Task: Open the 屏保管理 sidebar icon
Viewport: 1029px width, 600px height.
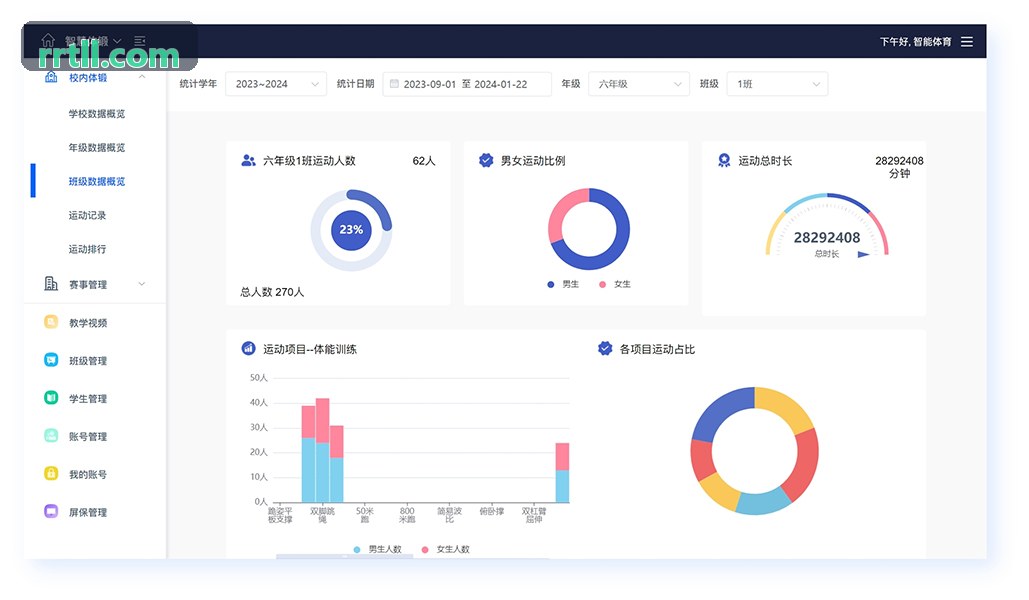Action: pyautogui.click(x=51, y=511)
